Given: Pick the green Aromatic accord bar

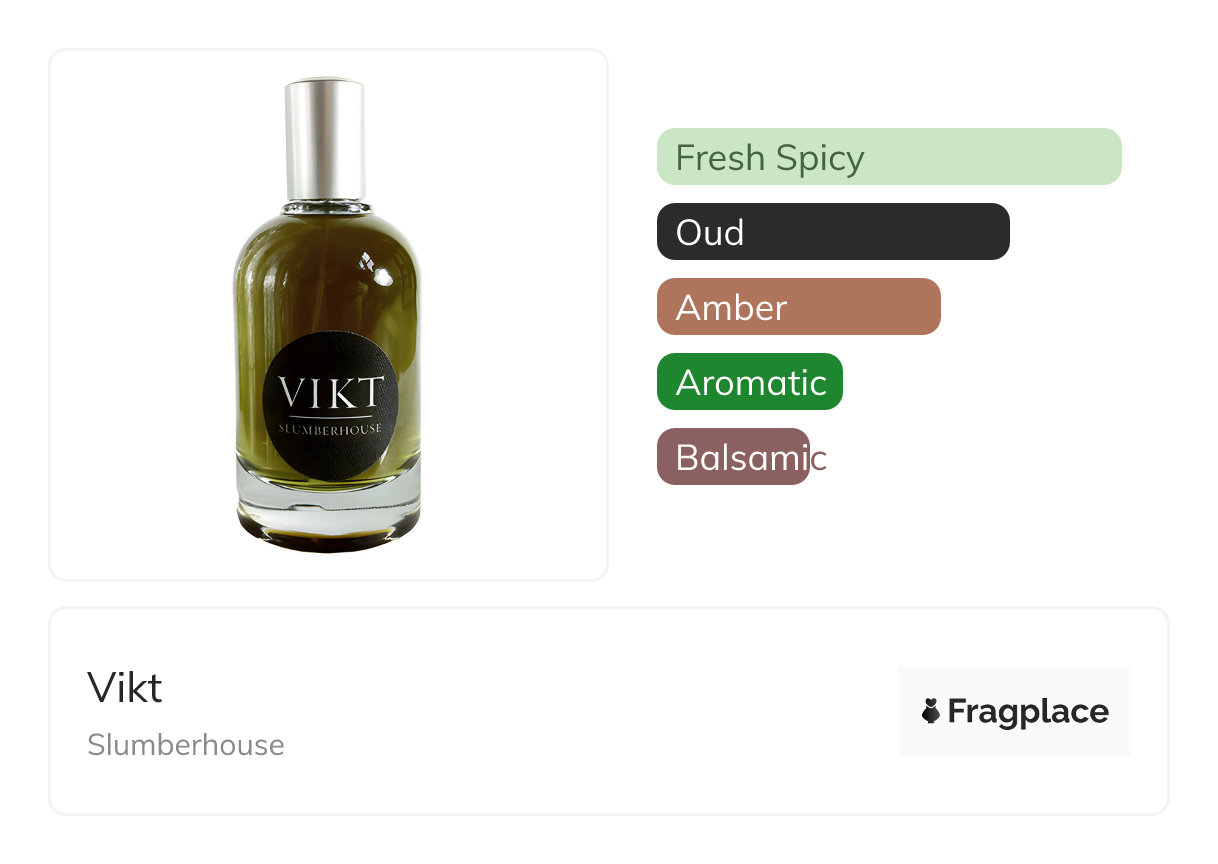Looking at the screenshot, I should [x=750, y=382].
